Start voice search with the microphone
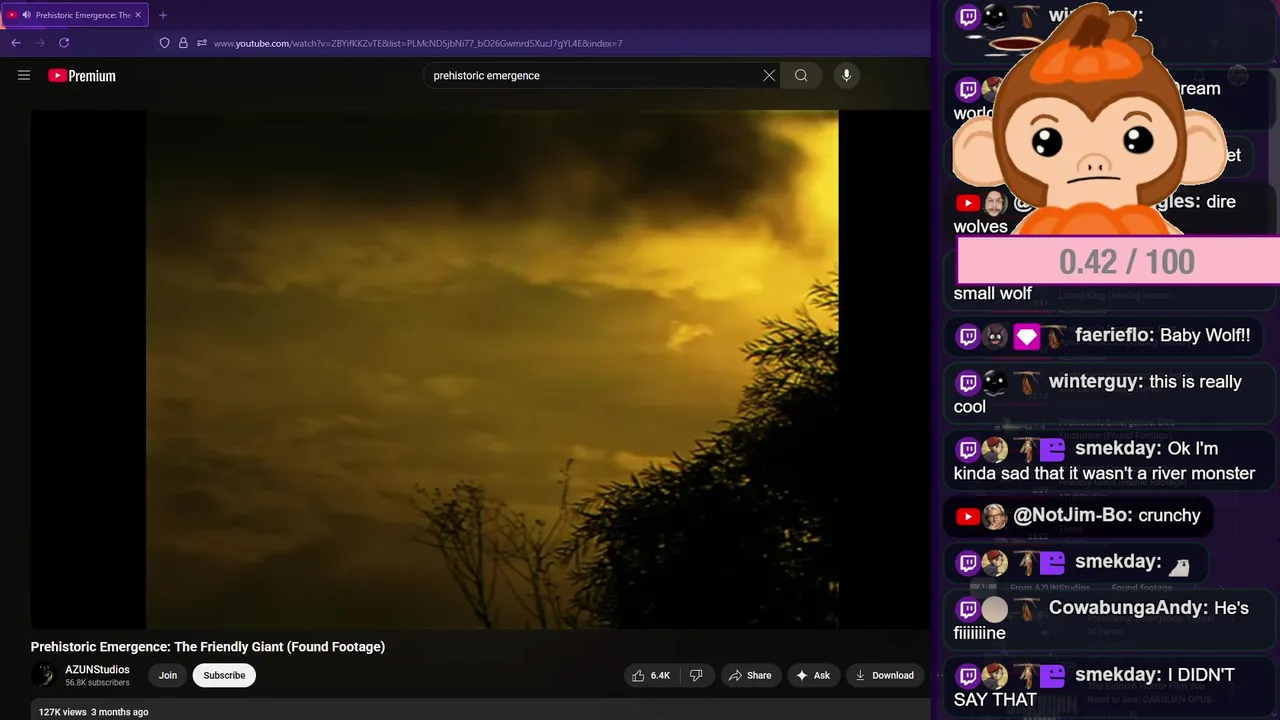The image size is (1280, 720). 846,75
